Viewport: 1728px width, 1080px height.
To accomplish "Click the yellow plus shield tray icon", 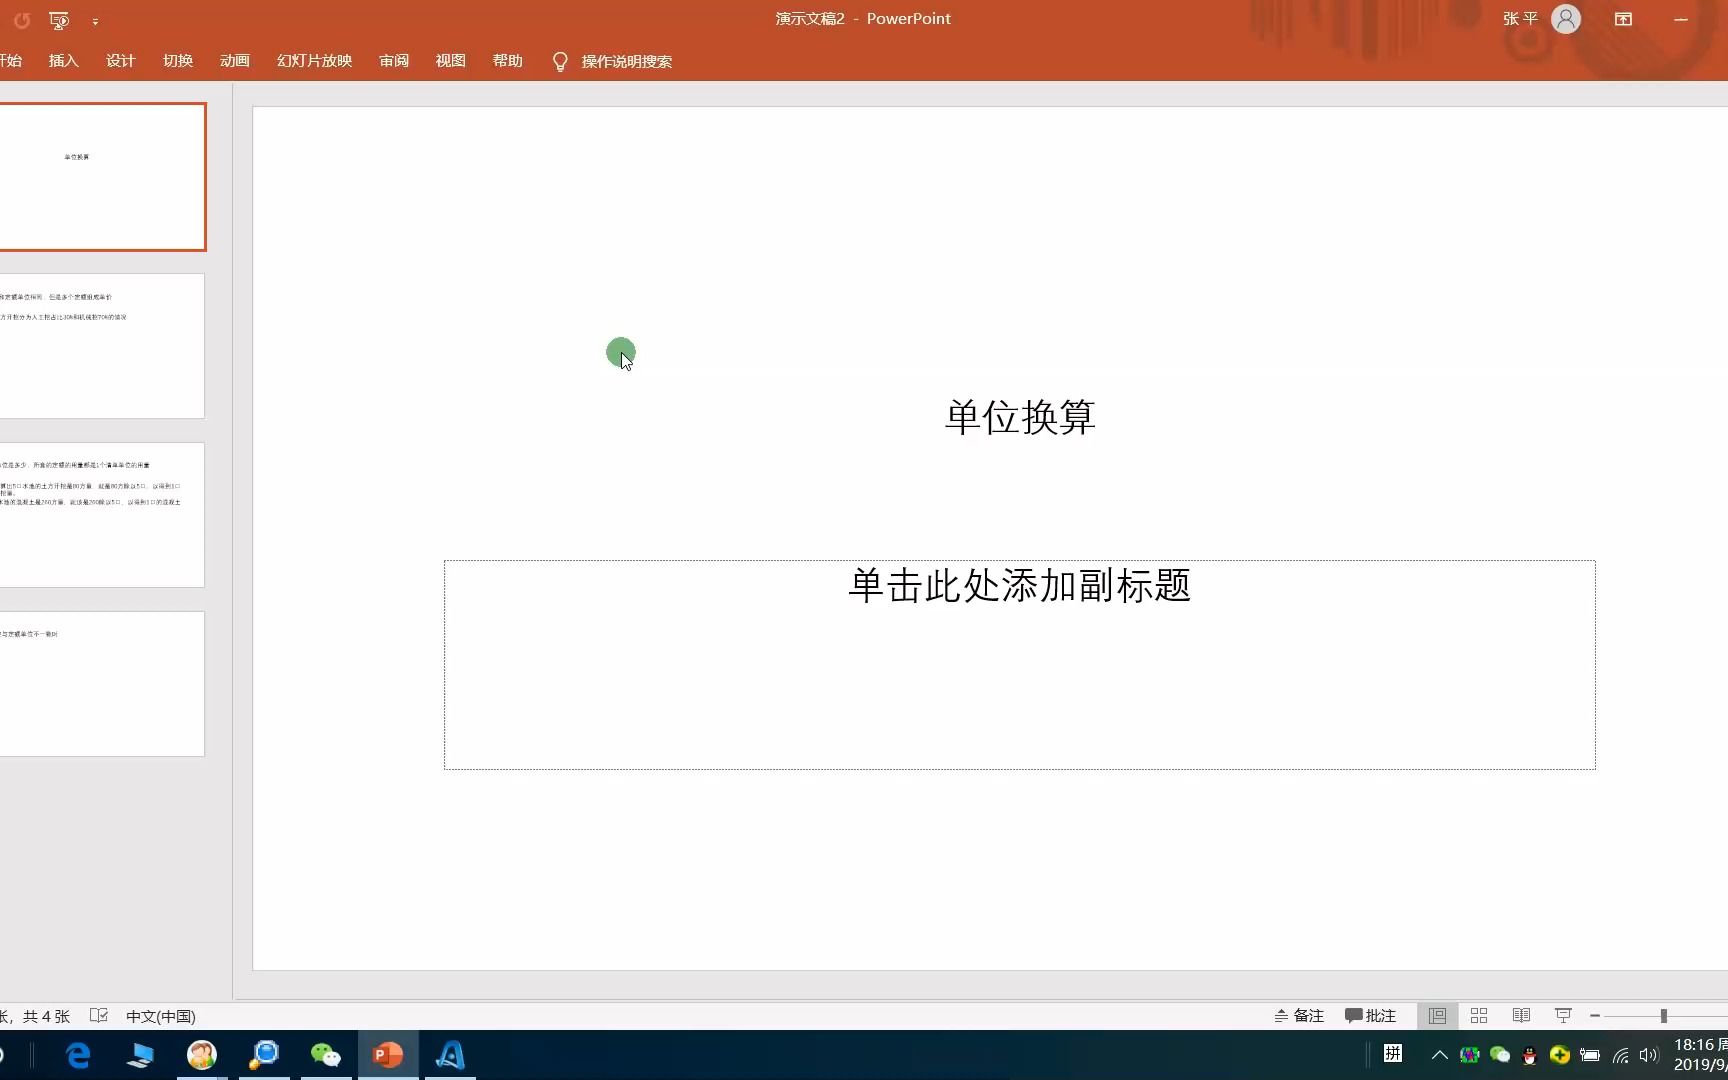I will coord(1559,1055).
